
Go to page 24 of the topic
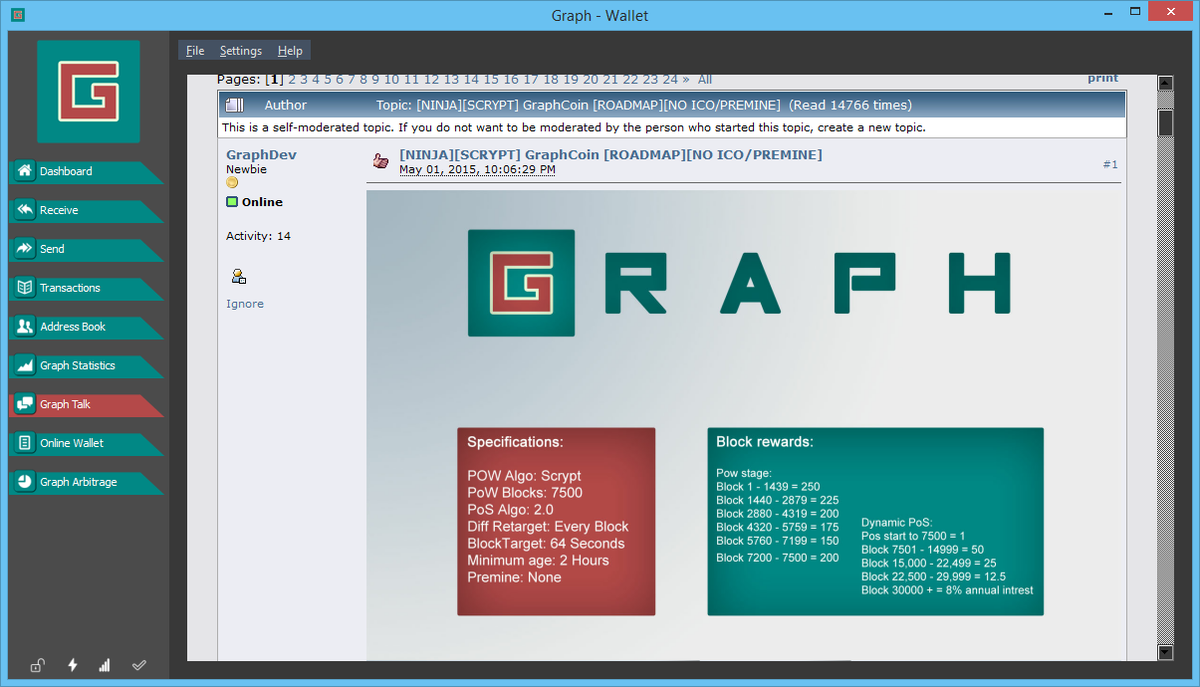670,79
